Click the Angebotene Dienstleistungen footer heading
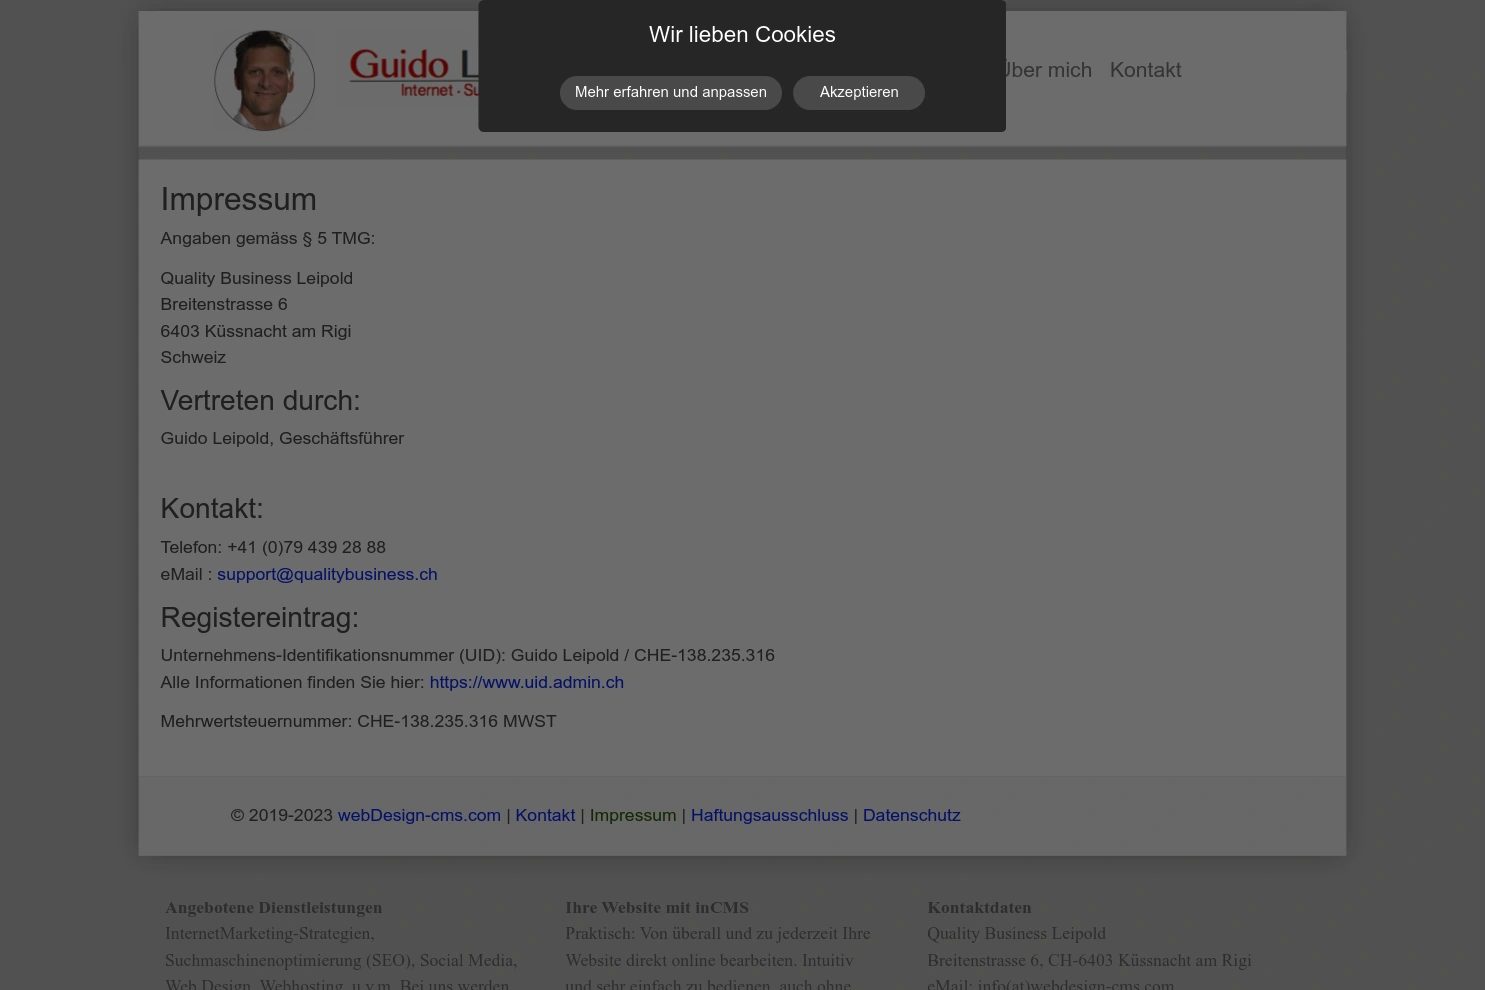1485x990 pixels. point(273,907)
